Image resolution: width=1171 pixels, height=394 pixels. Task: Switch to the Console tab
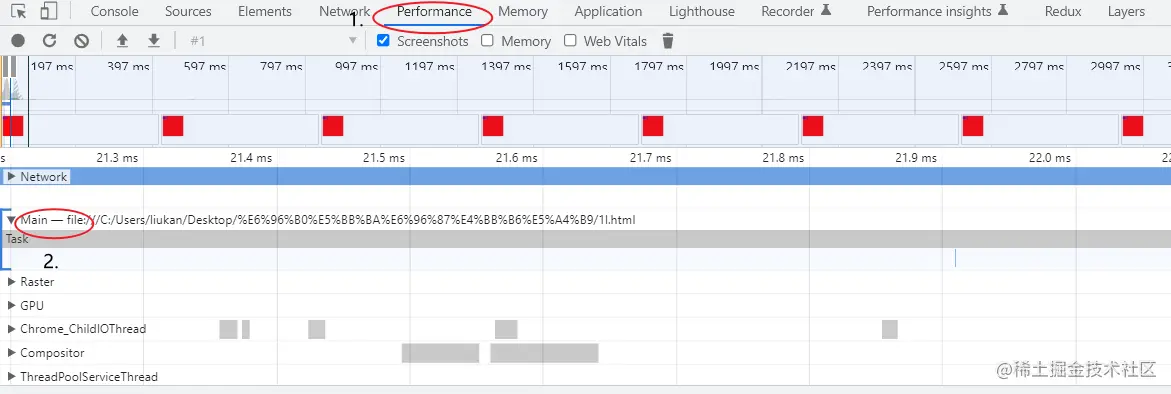point(114,11)
